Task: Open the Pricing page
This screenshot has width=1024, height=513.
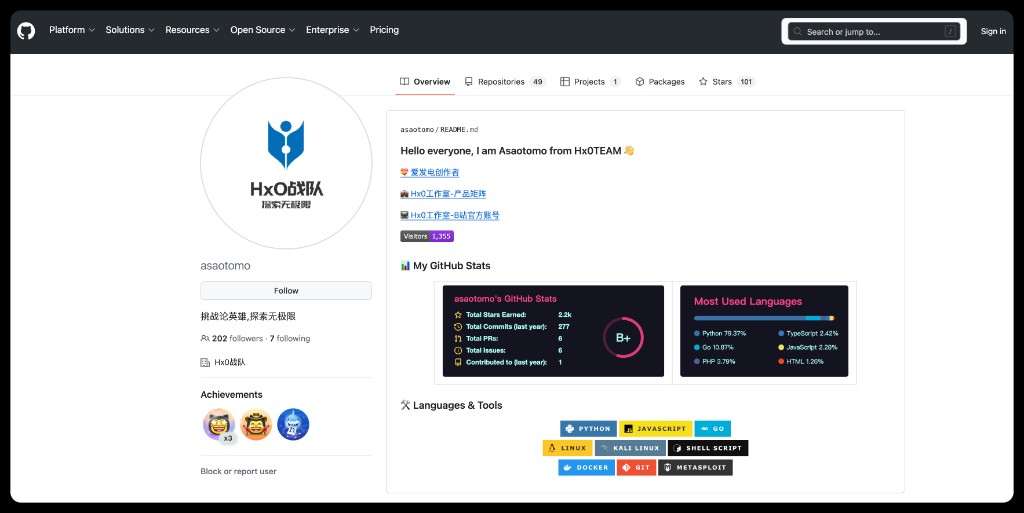Action: click(384, 30)
